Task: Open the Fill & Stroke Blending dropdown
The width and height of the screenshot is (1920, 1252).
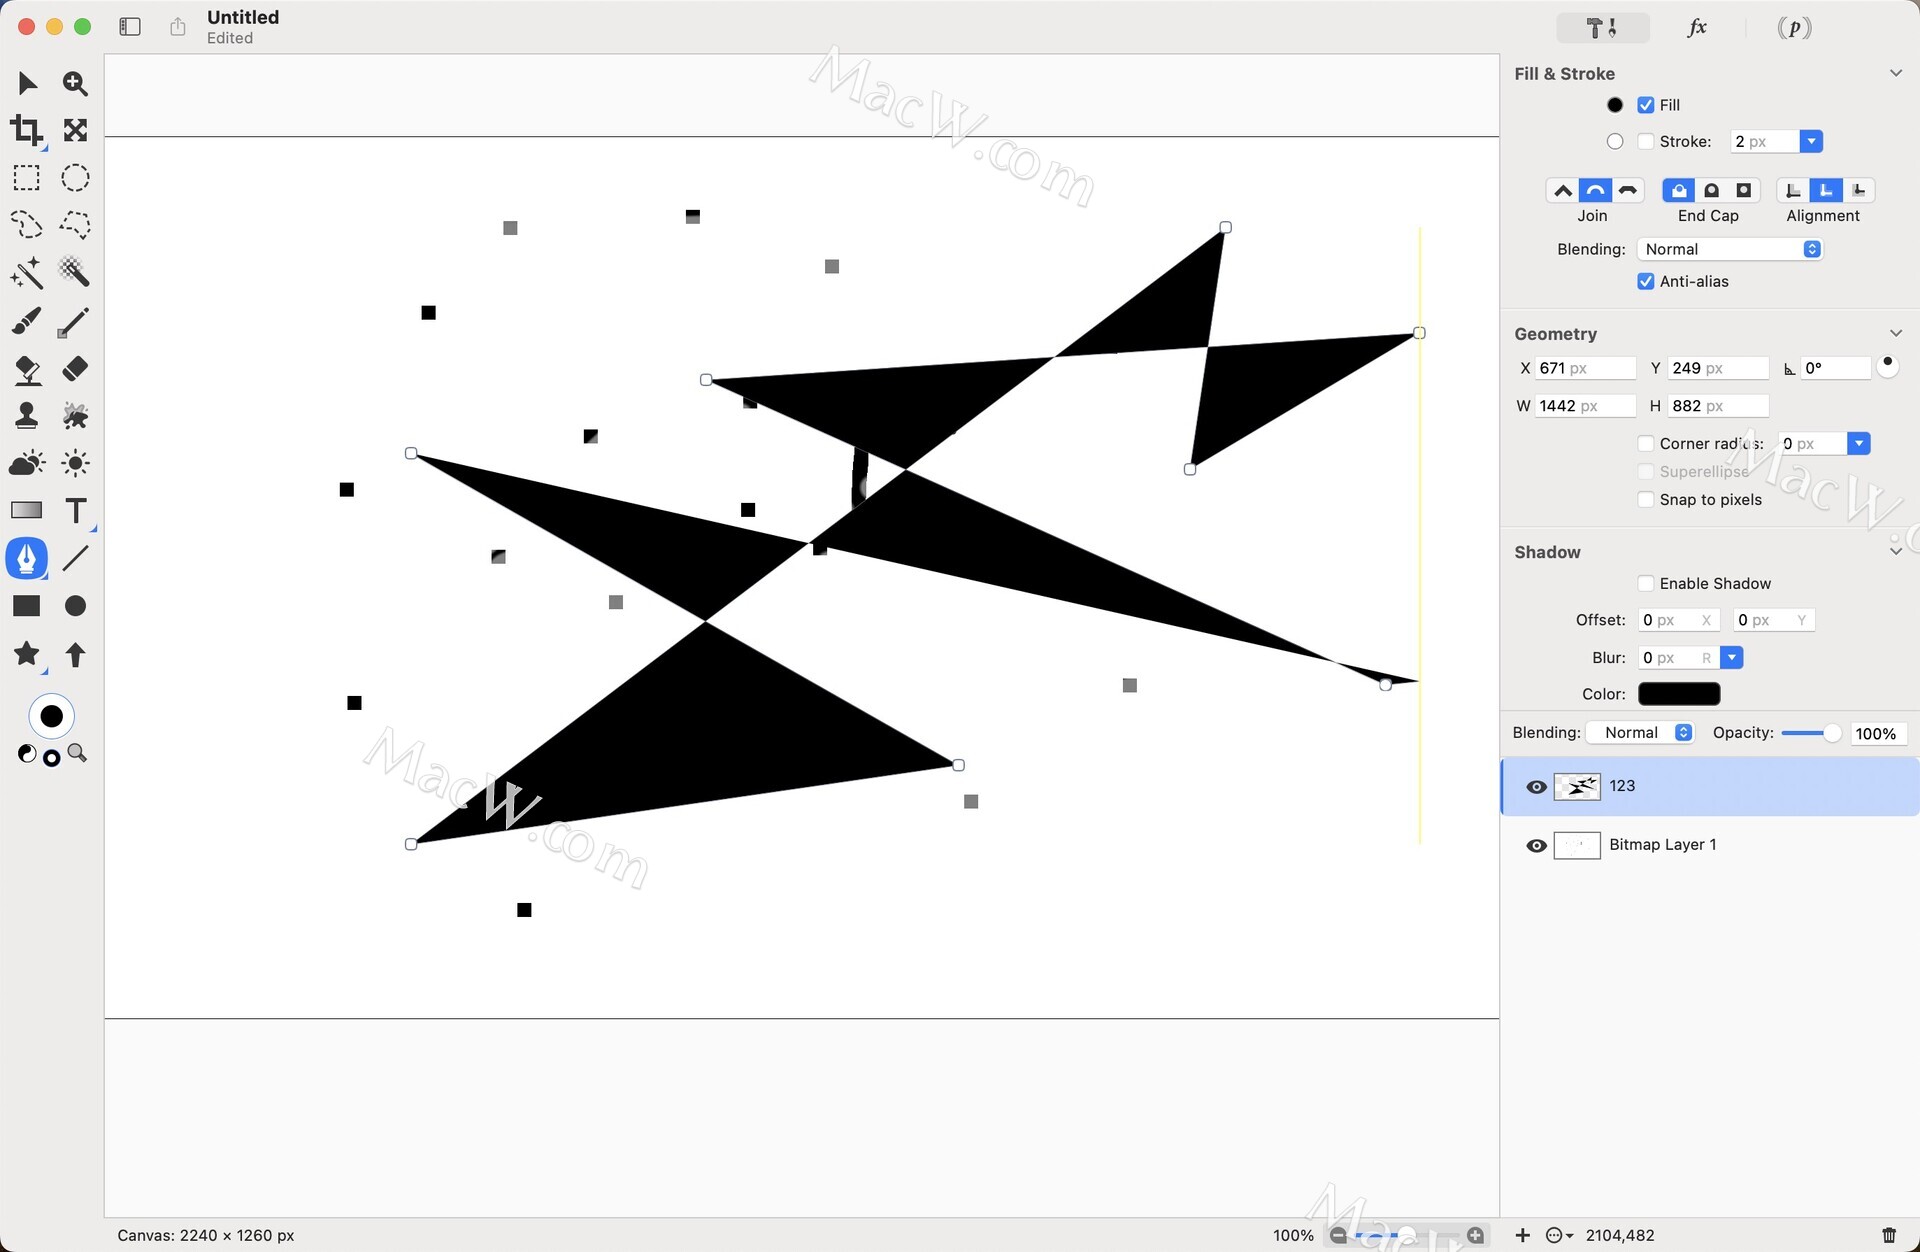Action: pyautogui.click(x=1730, y=250)
